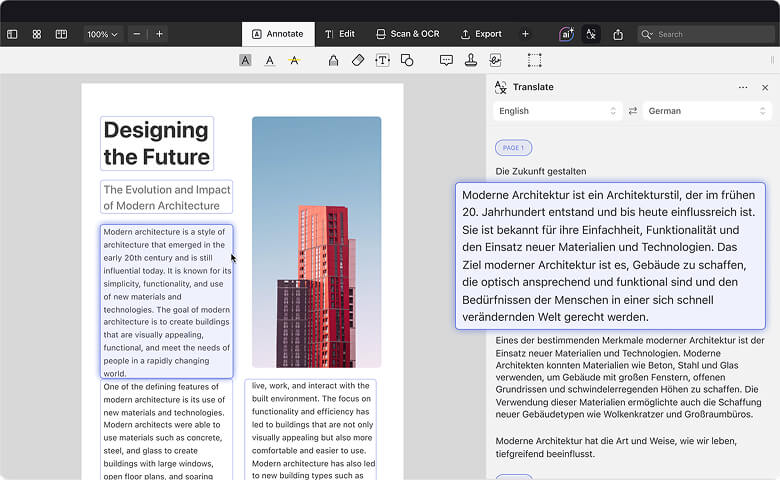Click the PAGE 1 label button
This screenshot has height=480, width=780.
(513, 148)
